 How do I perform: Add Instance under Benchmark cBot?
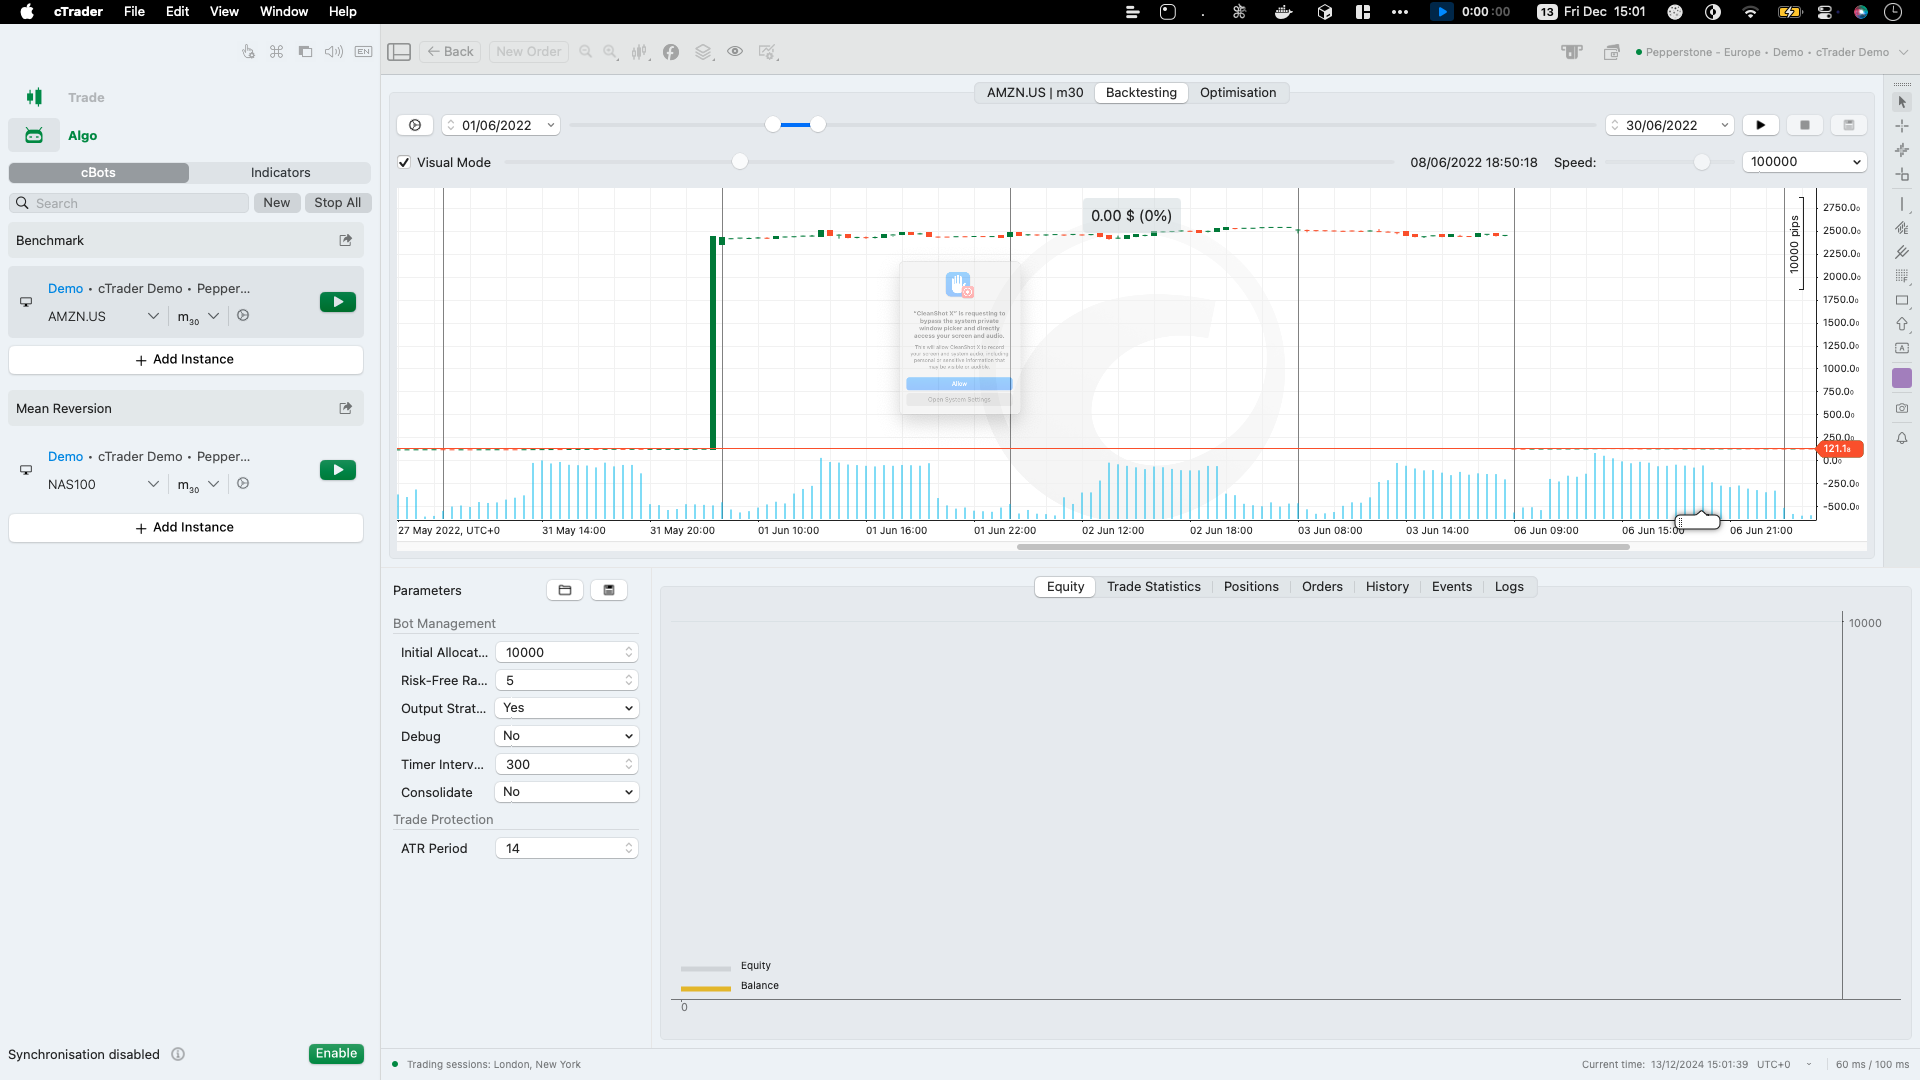(186, 360)
